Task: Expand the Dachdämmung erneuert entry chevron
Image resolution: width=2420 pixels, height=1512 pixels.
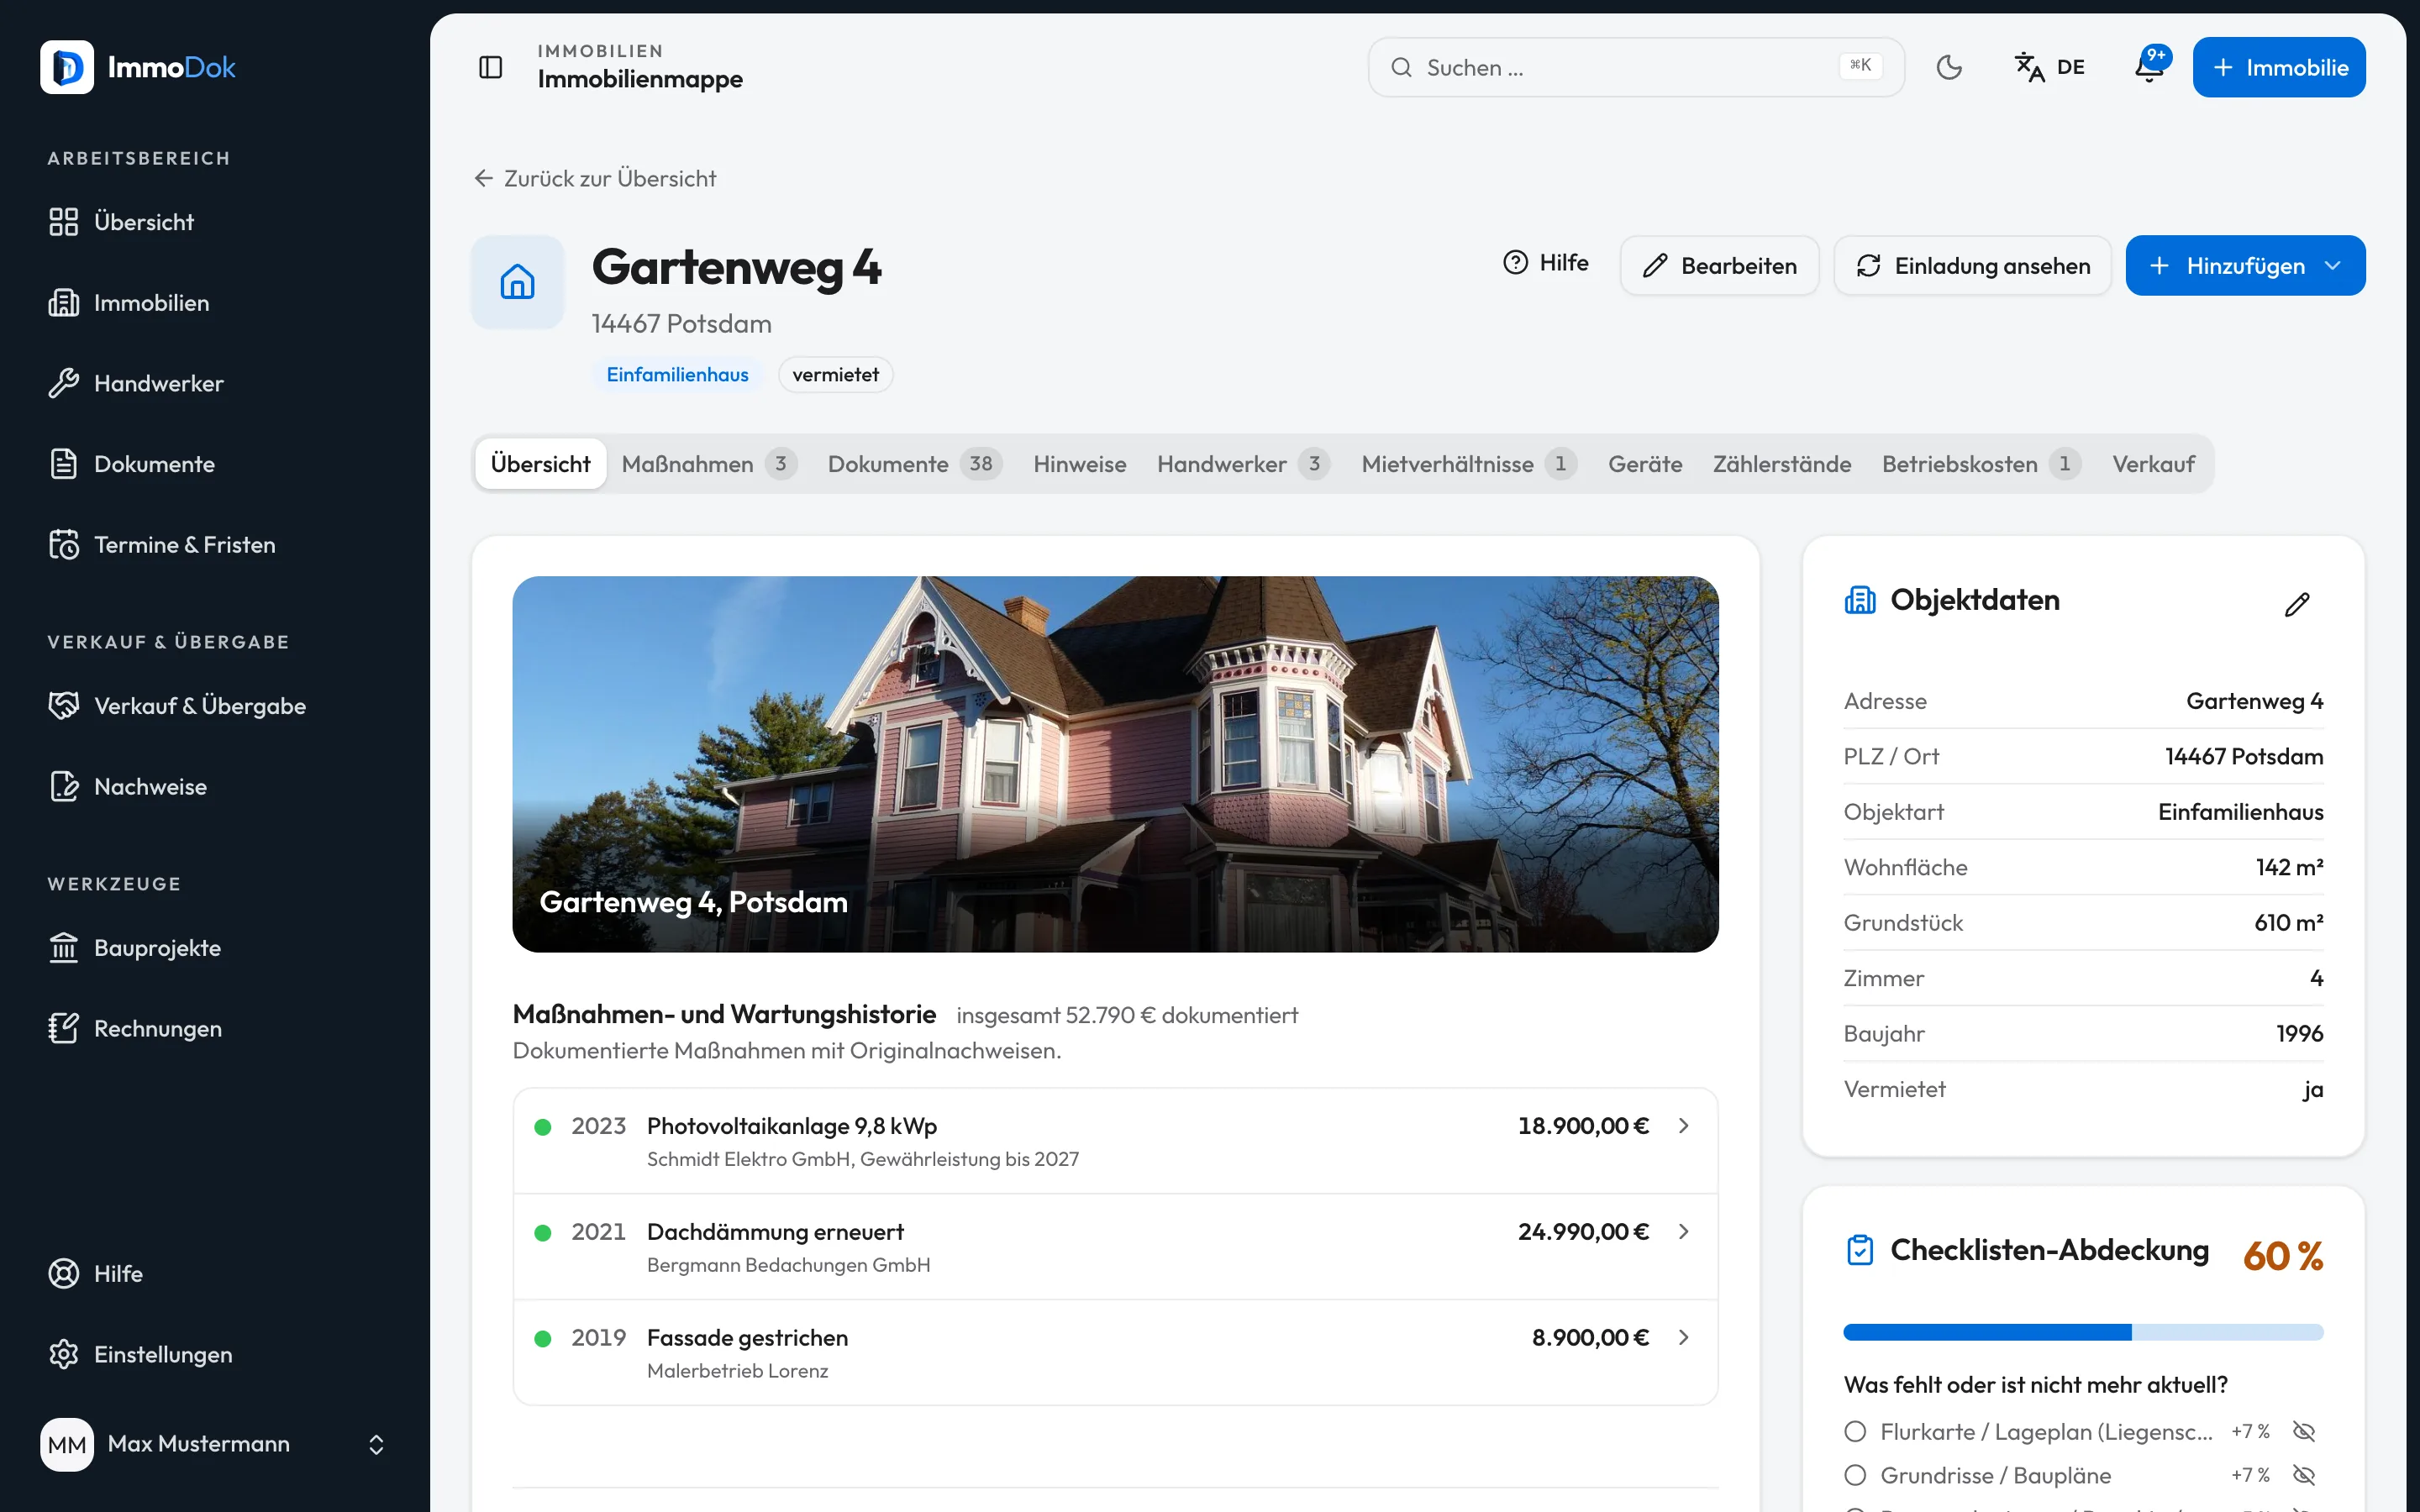Action: click(x=1684, y=1232)
